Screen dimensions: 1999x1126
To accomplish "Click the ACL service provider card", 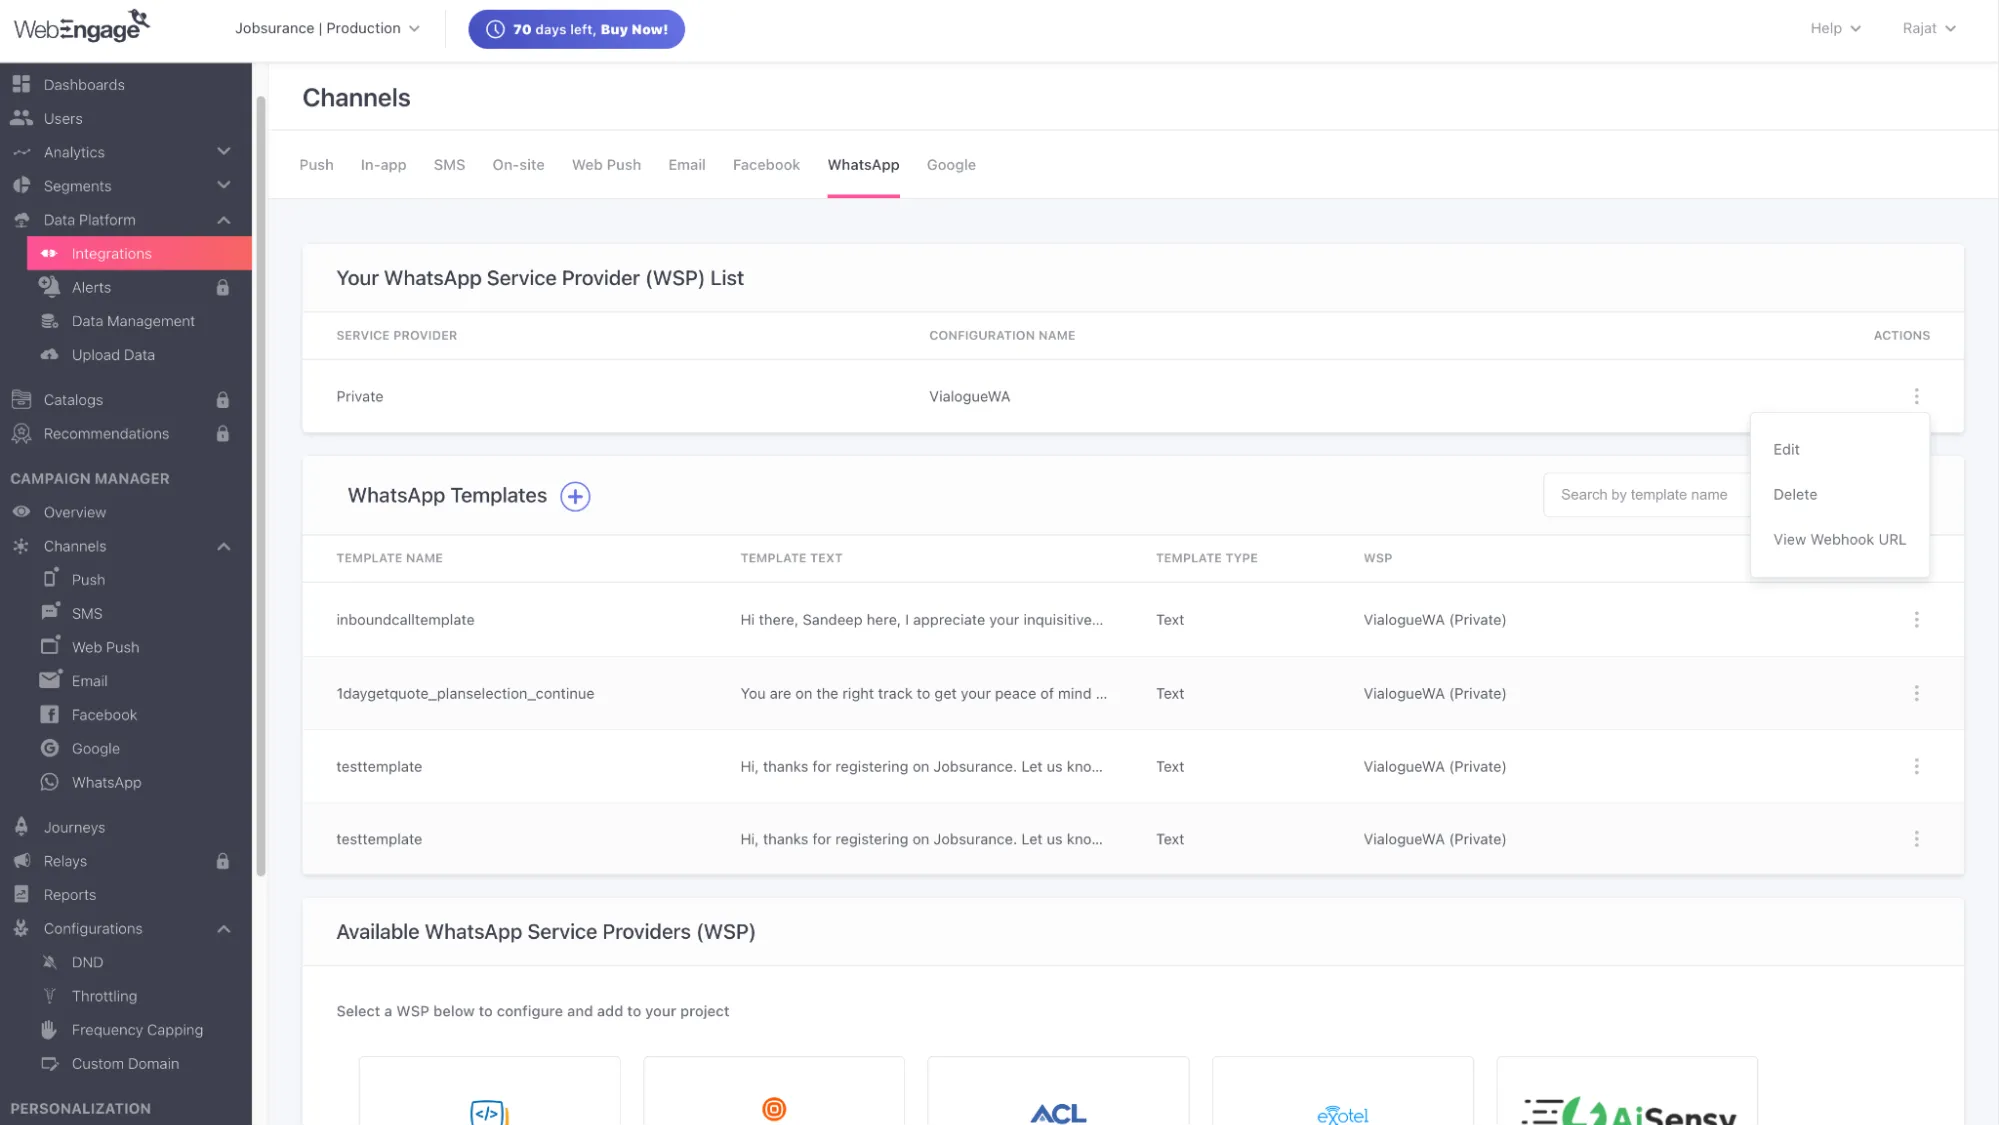I will click(x=1058, y=1091).
